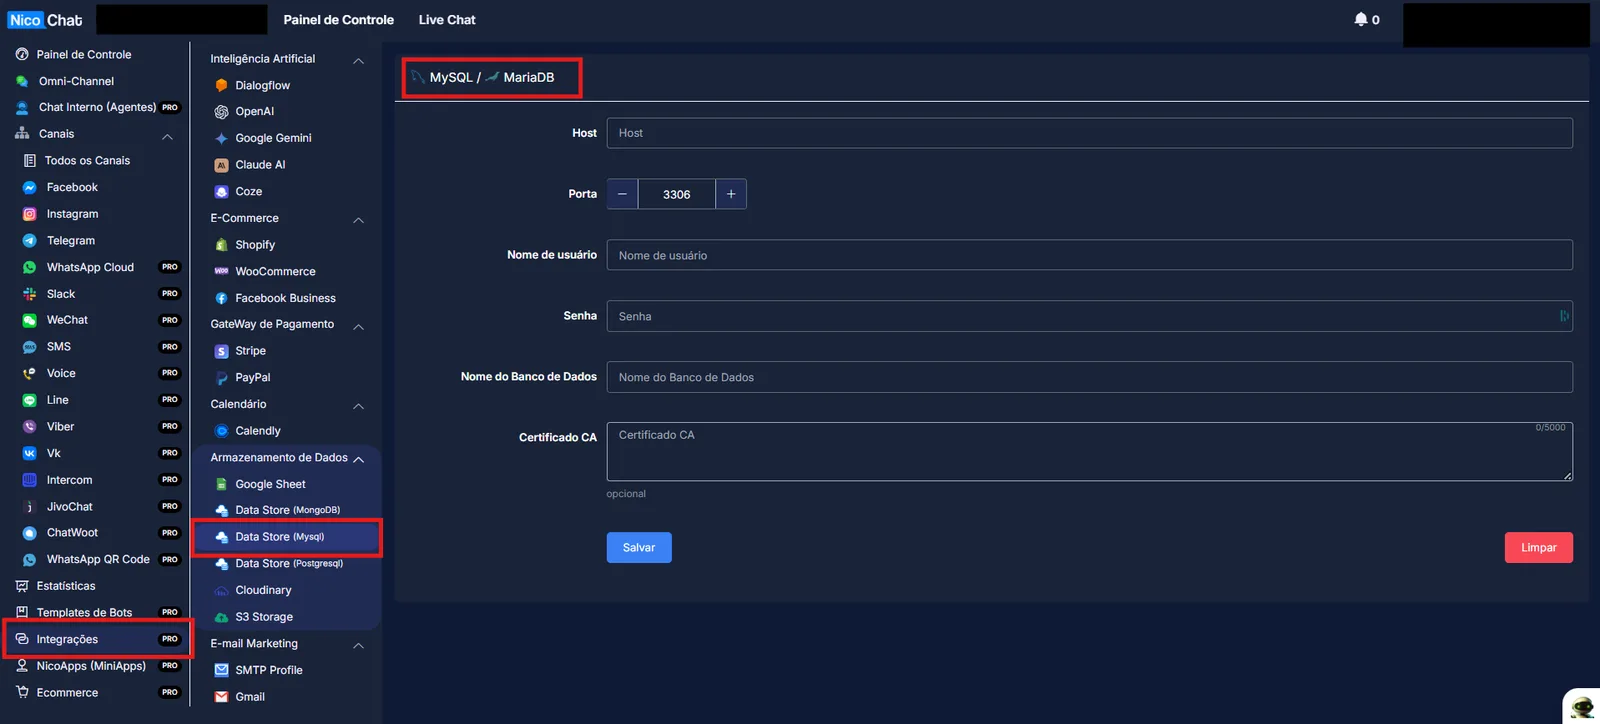Open the S3 Storage icon
The width and height of the screenshot is (1600, 724).
pyautogui.click(x=222, y=617)
